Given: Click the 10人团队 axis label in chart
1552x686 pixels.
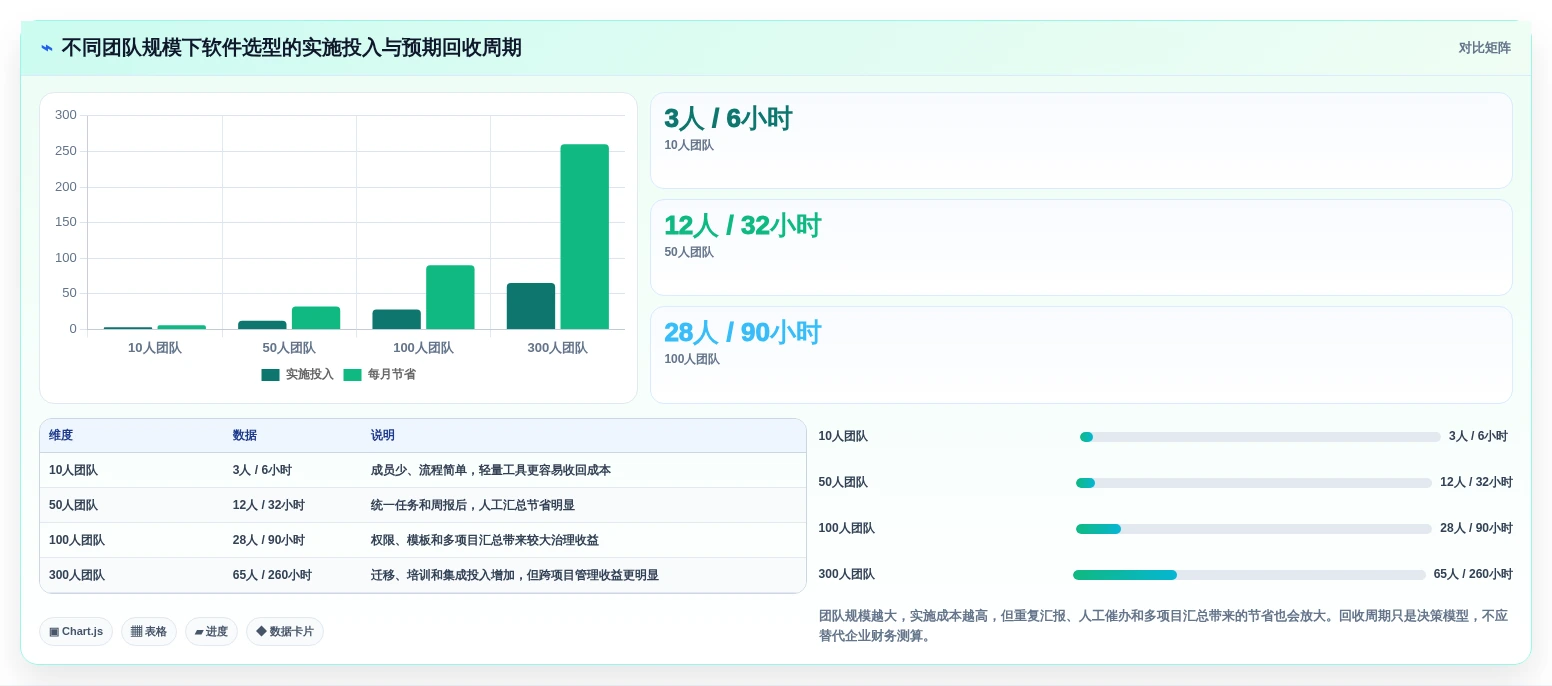Looking at the screenshot, I should pos(155,348).
